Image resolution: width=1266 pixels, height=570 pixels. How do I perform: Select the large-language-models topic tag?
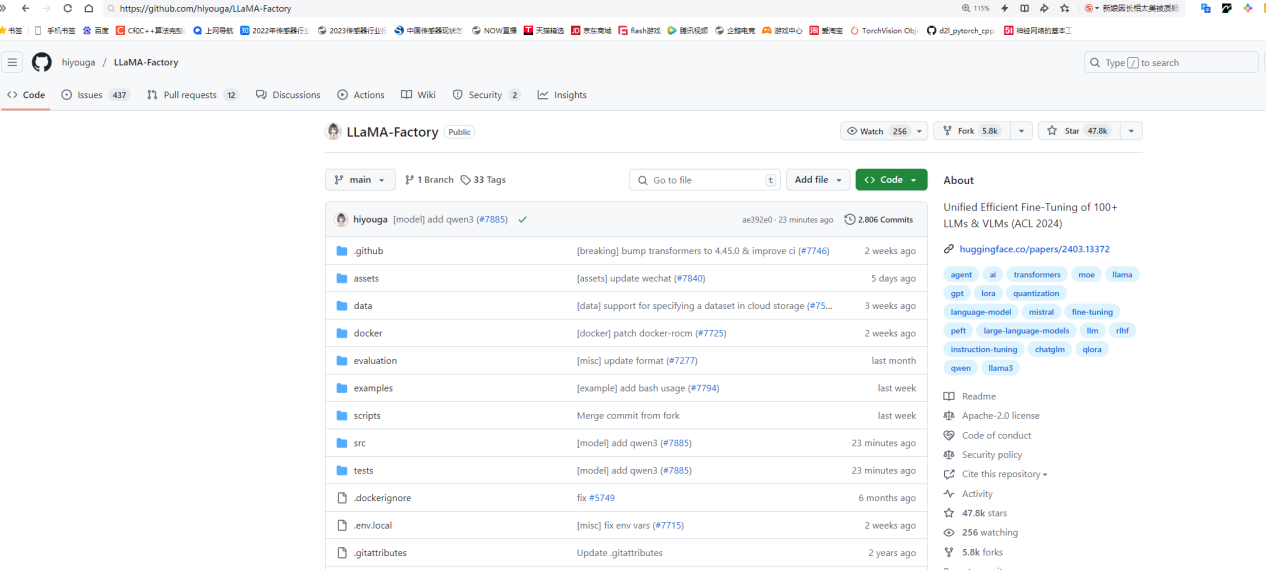1026,330
